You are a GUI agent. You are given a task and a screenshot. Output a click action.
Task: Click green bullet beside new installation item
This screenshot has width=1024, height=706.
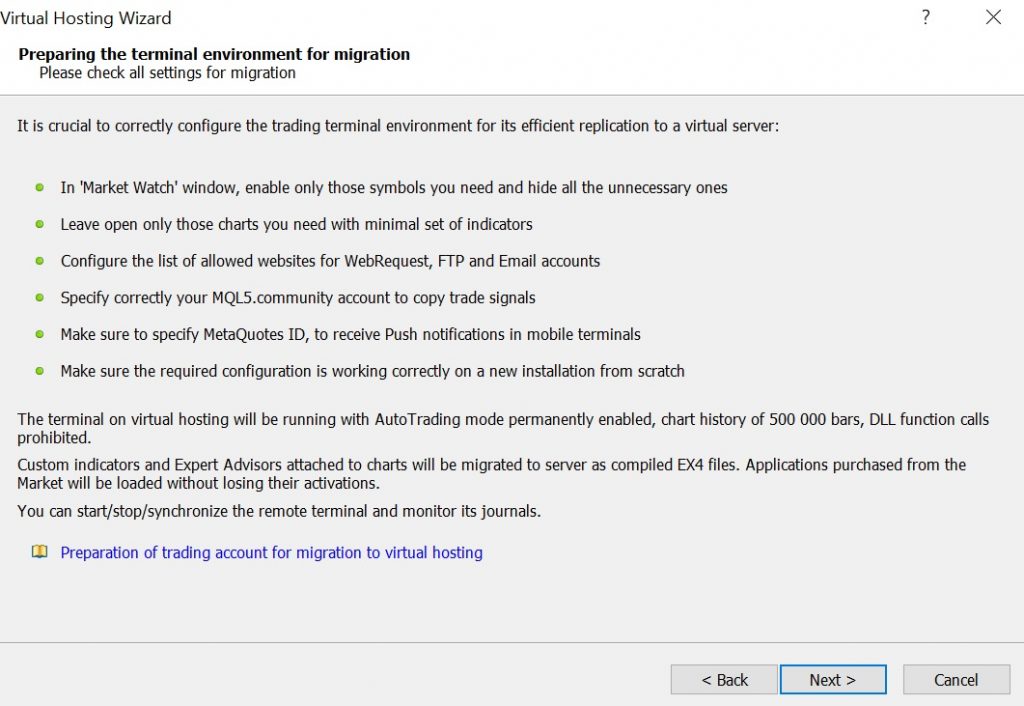pyautogui.click(x=39, y=370)
